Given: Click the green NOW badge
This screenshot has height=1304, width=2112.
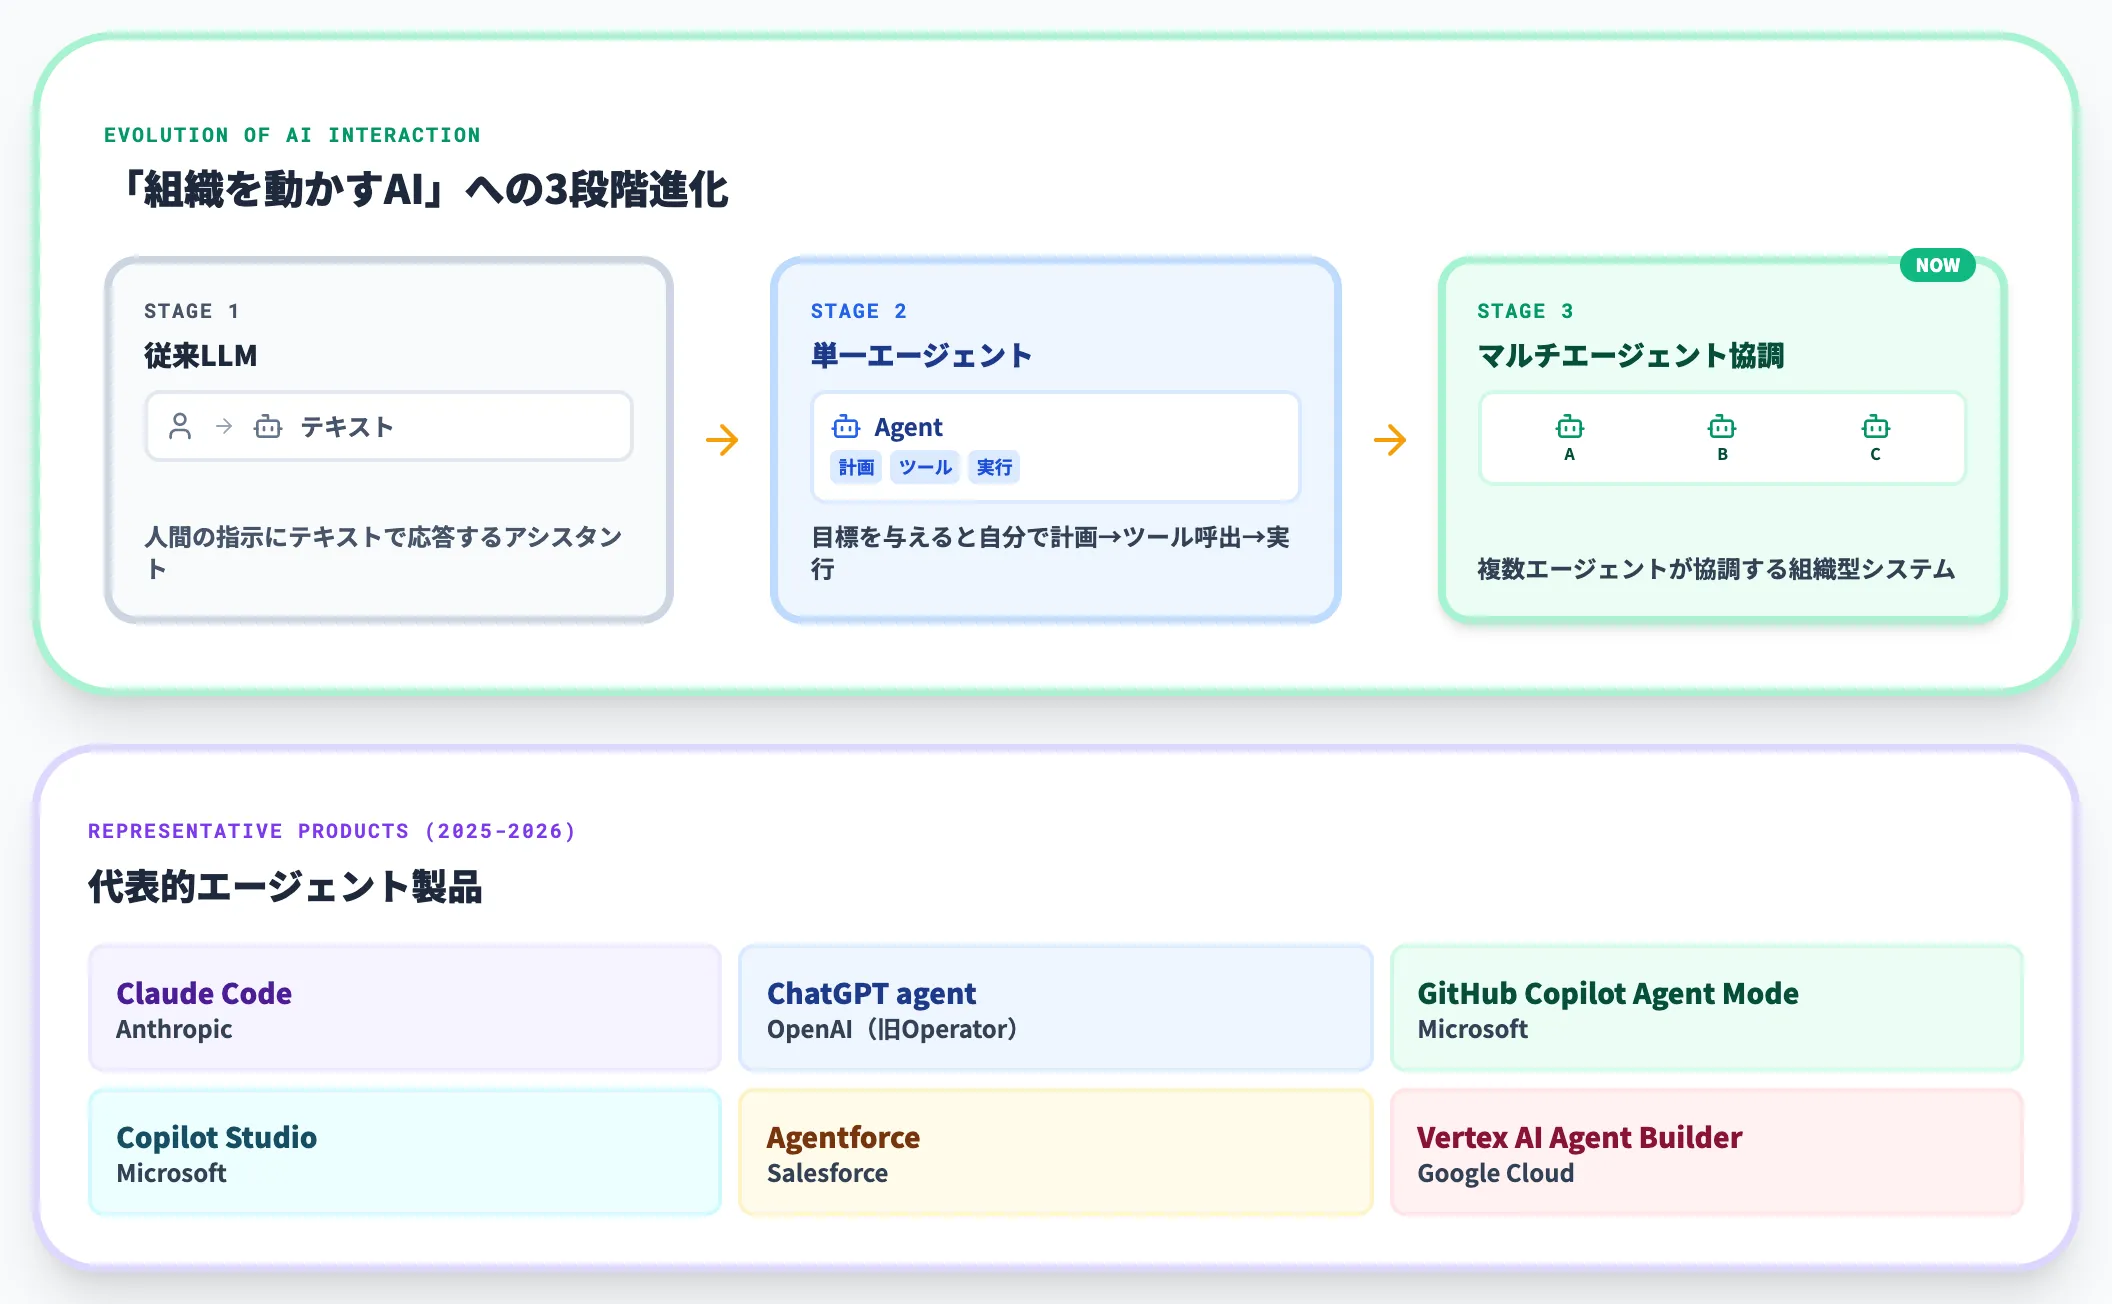Looking at the screenshot, I should pyautogui.click(x=1938, y=265).
